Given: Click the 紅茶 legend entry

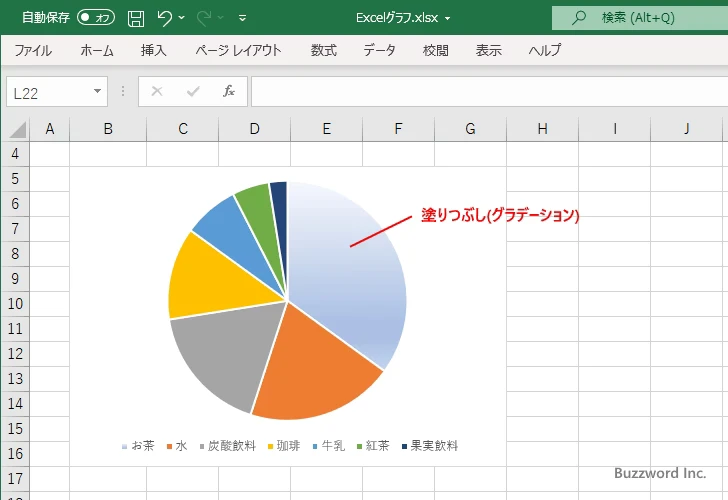Looking at the screenshot, I should click(x=373, y=446).
